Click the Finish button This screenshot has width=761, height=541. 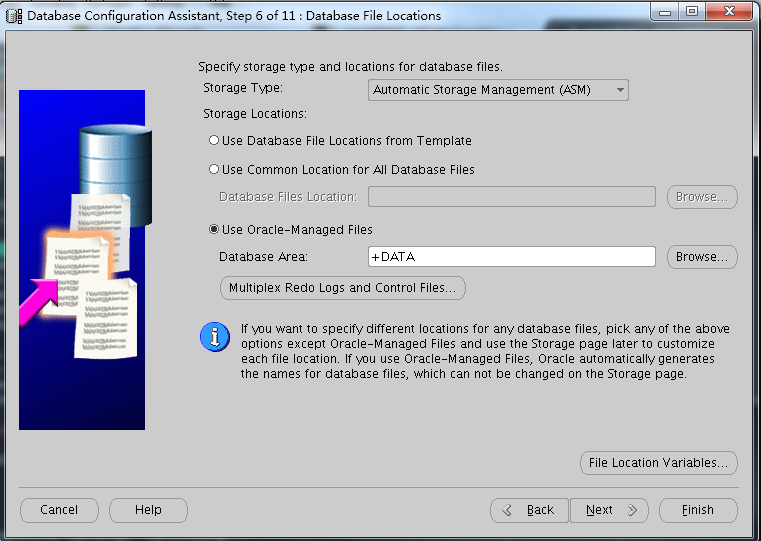(698, 510)
